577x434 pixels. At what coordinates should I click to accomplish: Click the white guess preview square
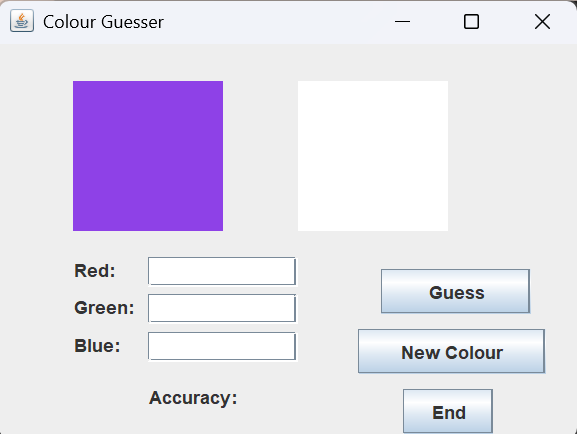coord(373,156)
